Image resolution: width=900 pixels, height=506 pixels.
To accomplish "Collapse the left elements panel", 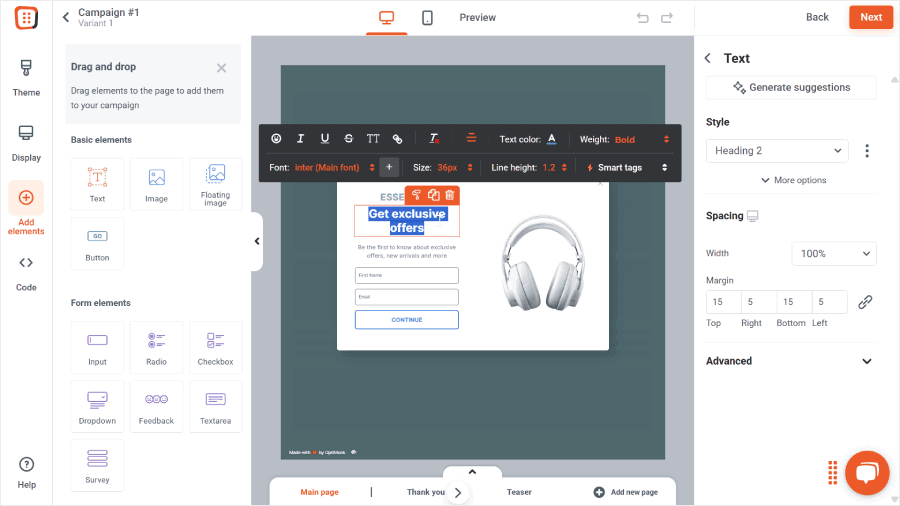I will pos(257,241).
